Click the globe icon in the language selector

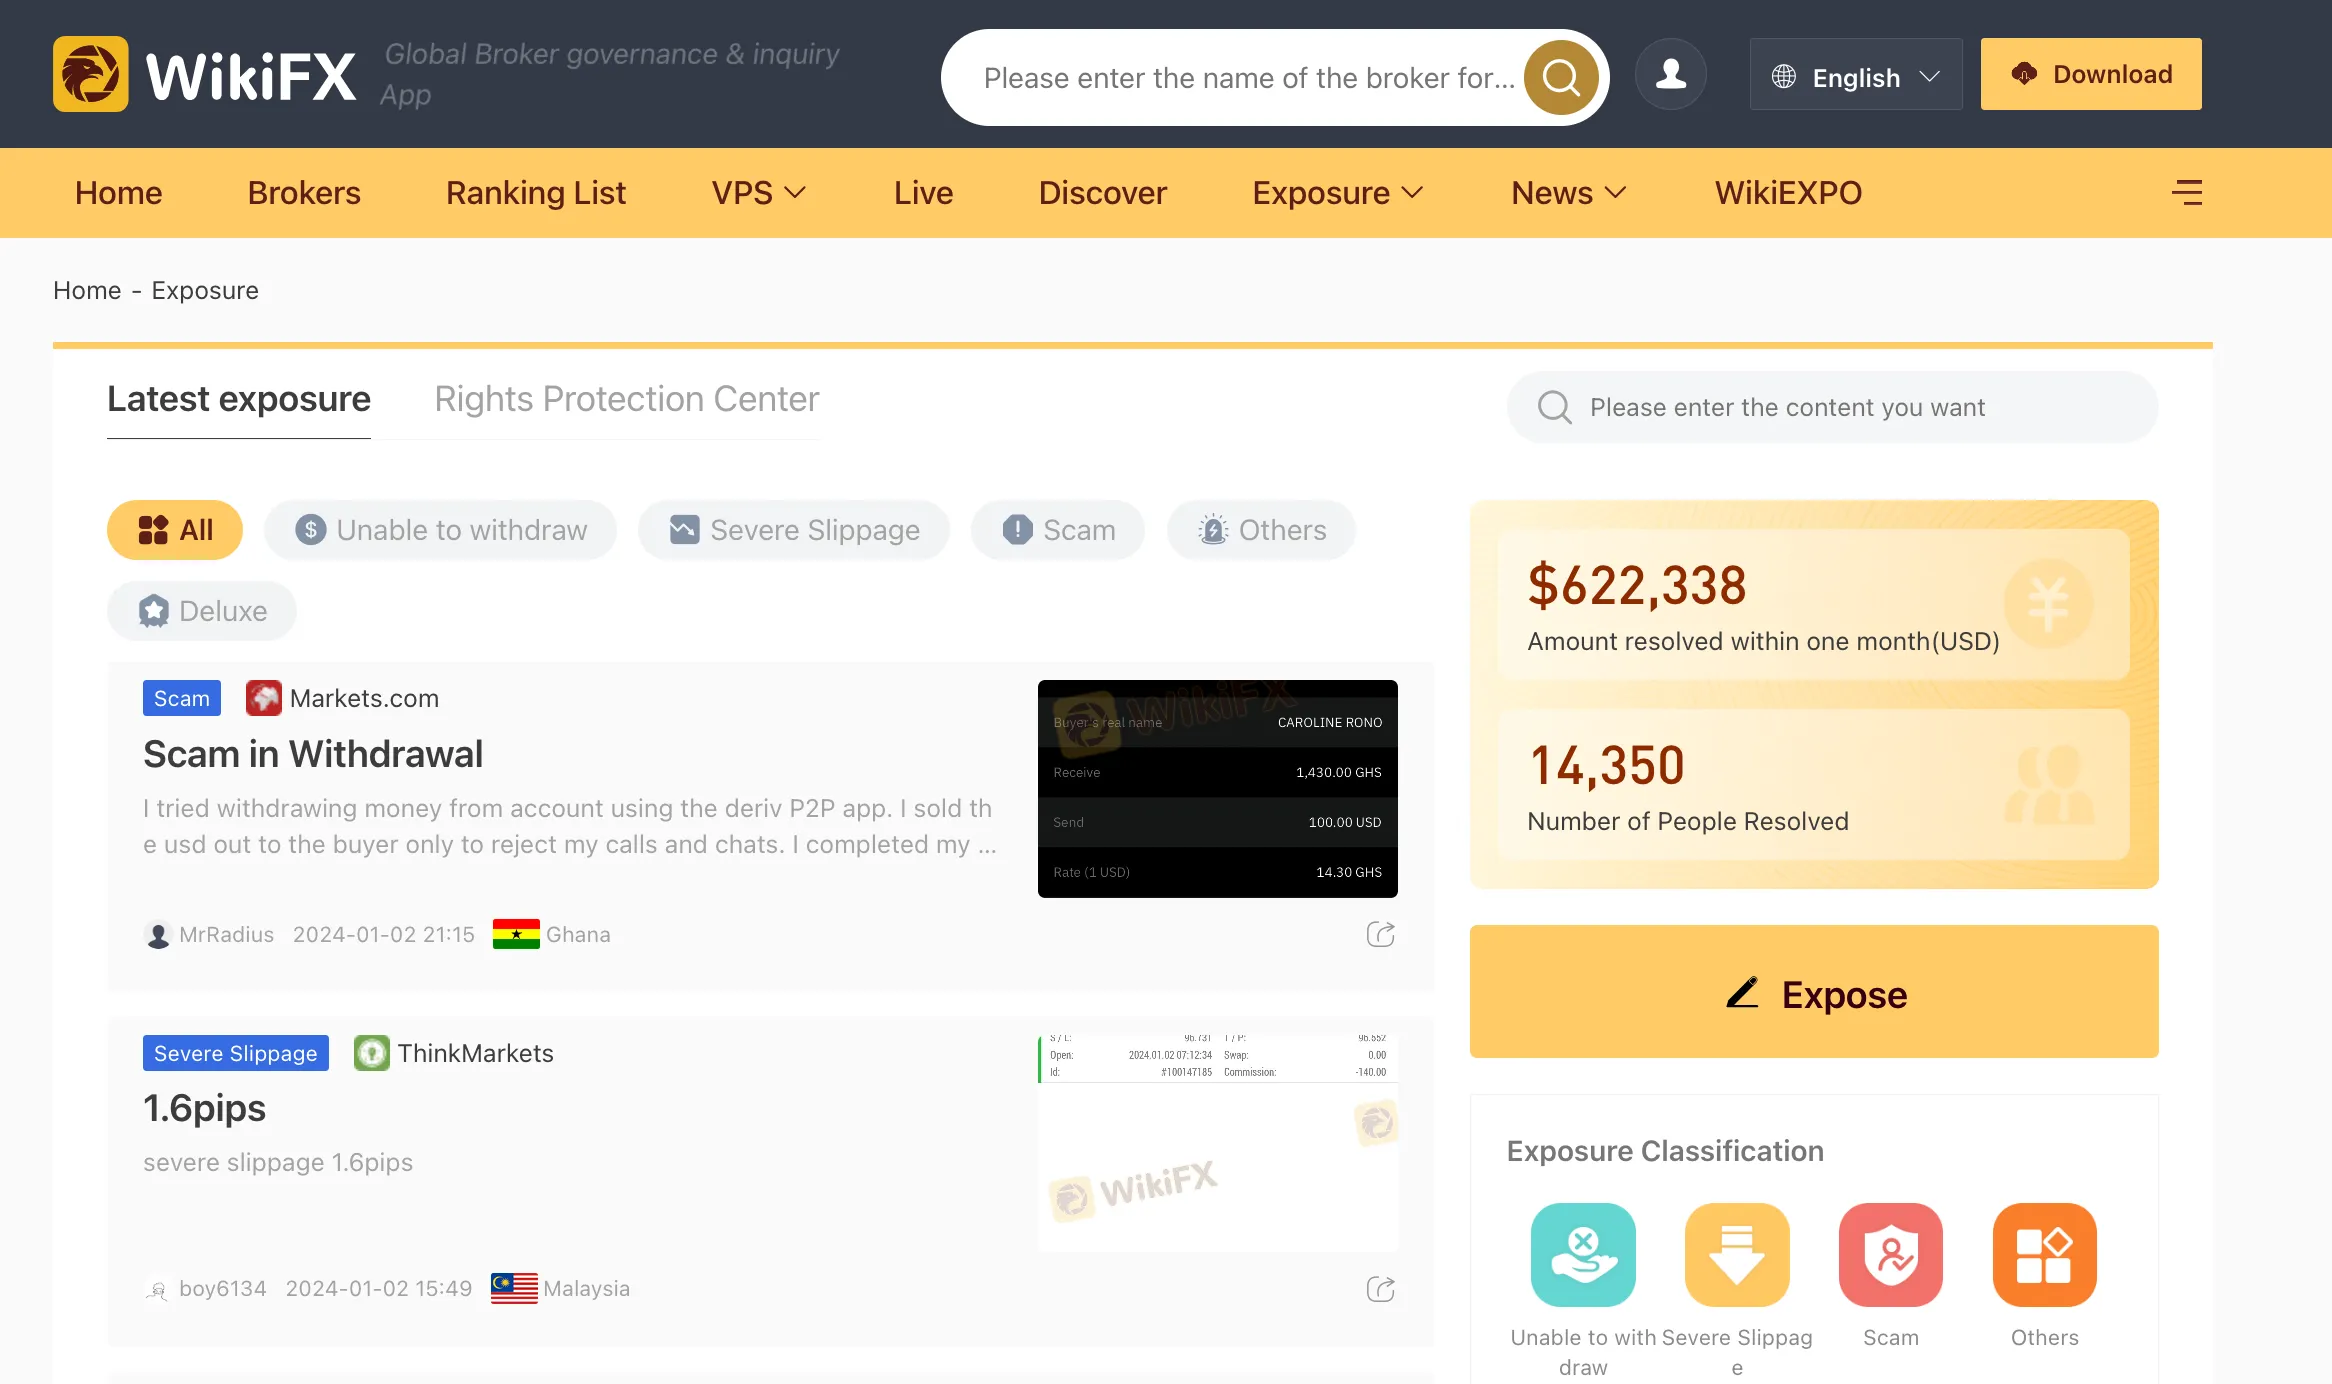[x=1784, y=76]
